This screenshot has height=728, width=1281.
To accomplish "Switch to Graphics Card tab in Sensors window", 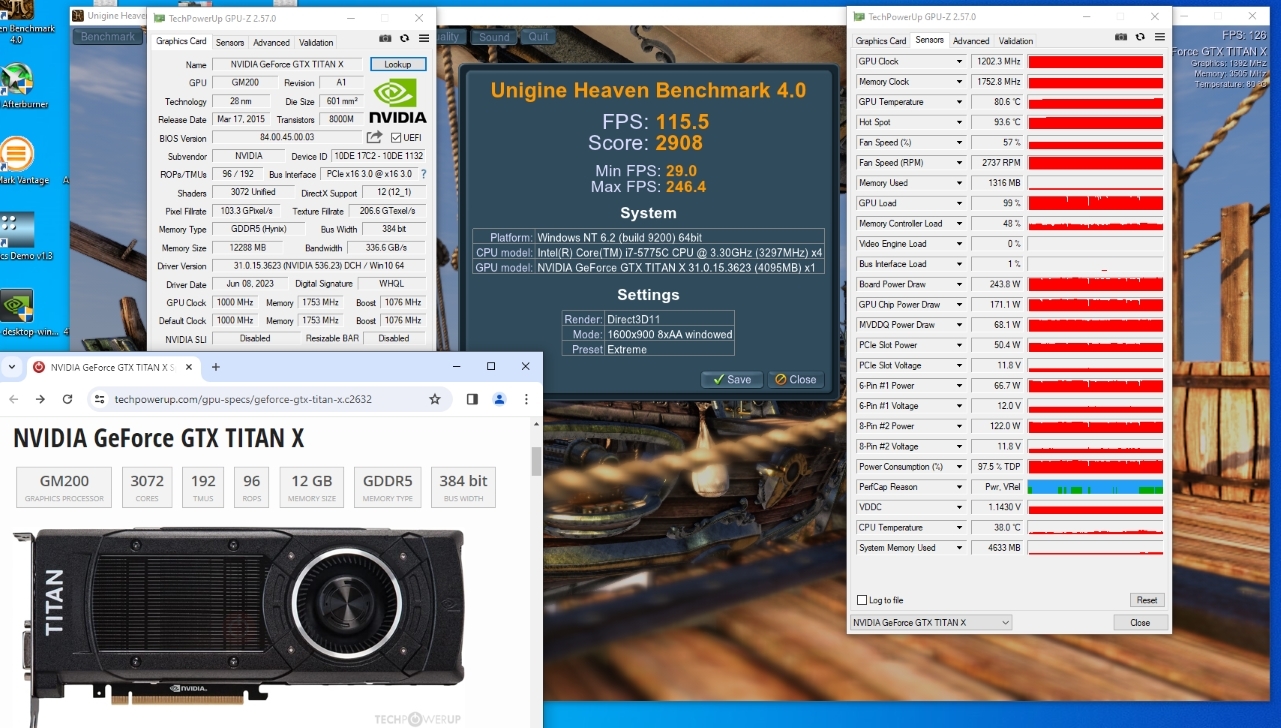I will pyautogui.click(x=880, y=41).
